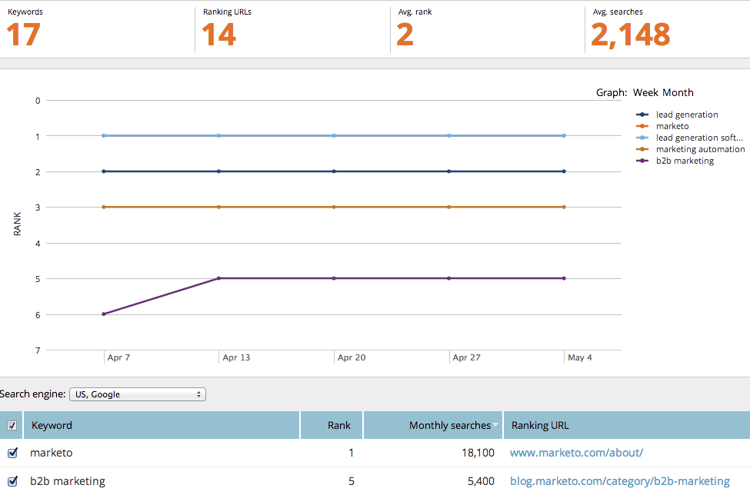This screenshot has height=495, width=750.
Task: Click b2b marketing data point at Apr 7
Action: click(104, 314)
